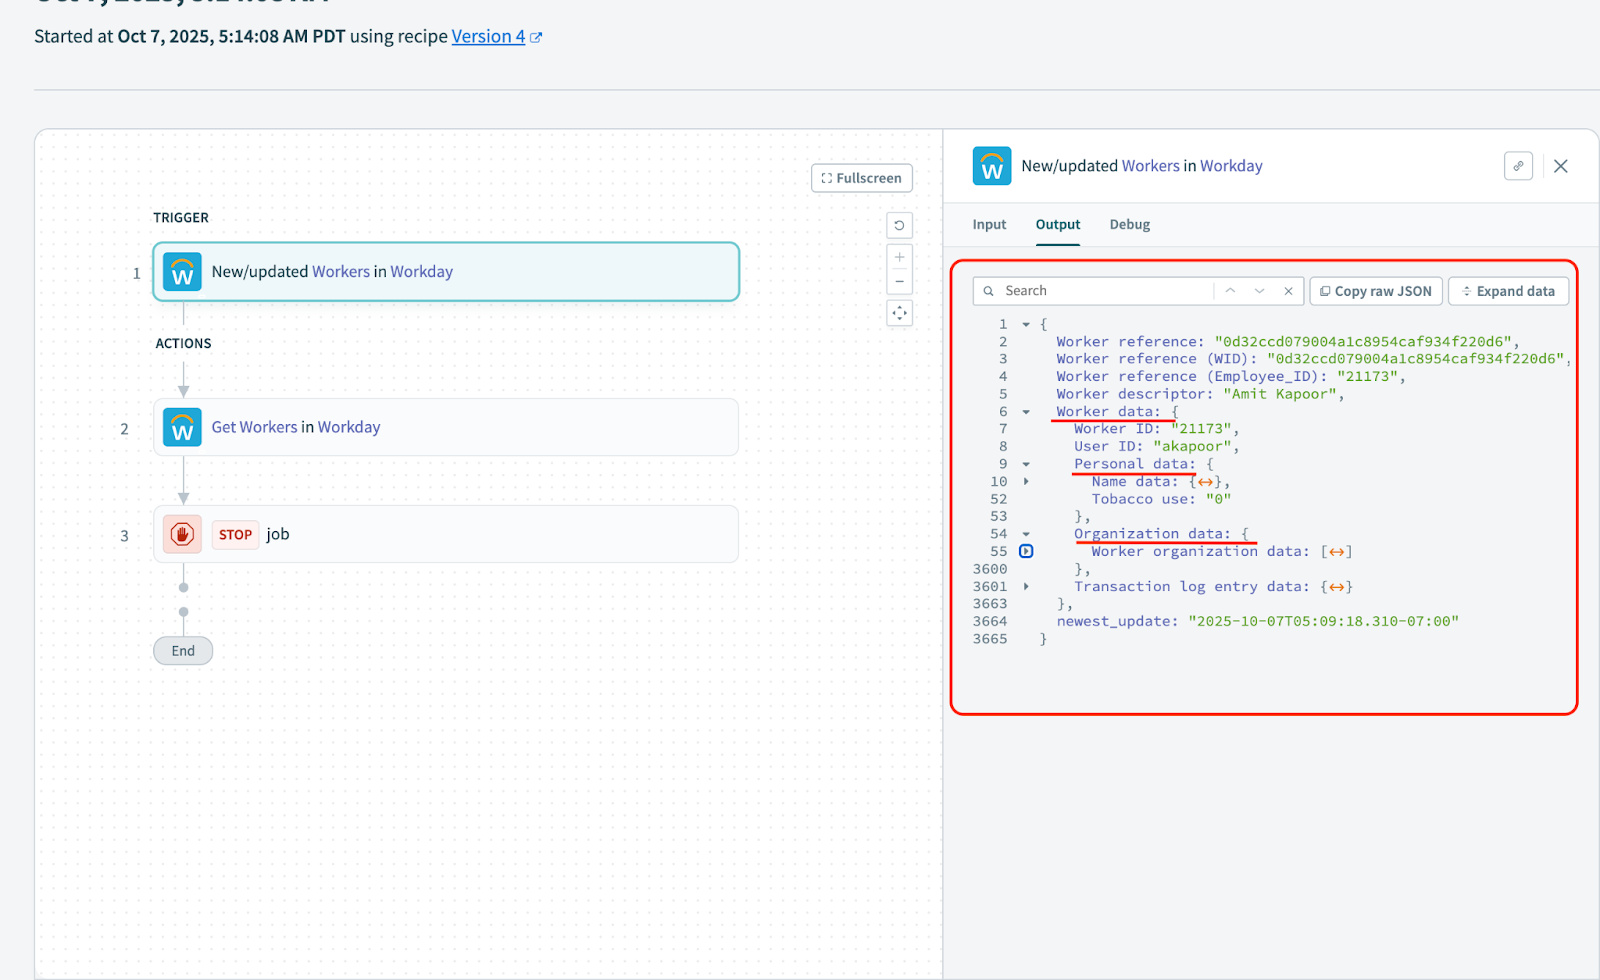This screenshot has width=1600, height=980.
Task: Click the collapsed marker after Transaction log entry data
Action: click(x=1336, y=587)
